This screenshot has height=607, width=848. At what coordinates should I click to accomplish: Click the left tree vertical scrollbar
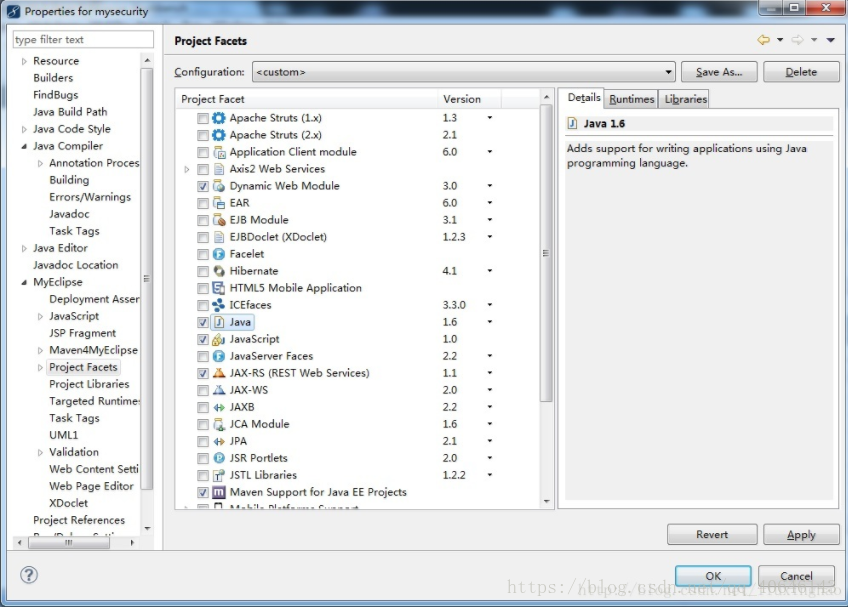tap(147, 279)
